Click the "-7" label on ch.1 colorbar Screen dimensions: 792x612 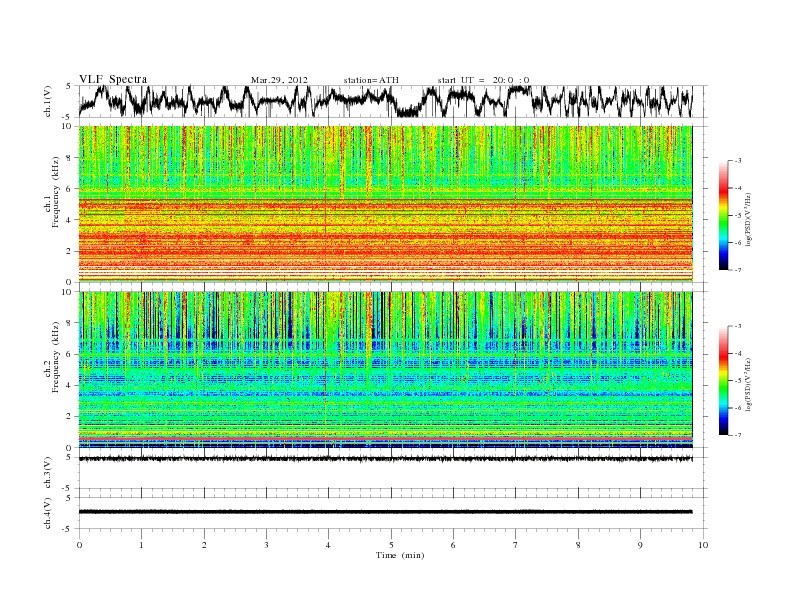tap(738, 270)
